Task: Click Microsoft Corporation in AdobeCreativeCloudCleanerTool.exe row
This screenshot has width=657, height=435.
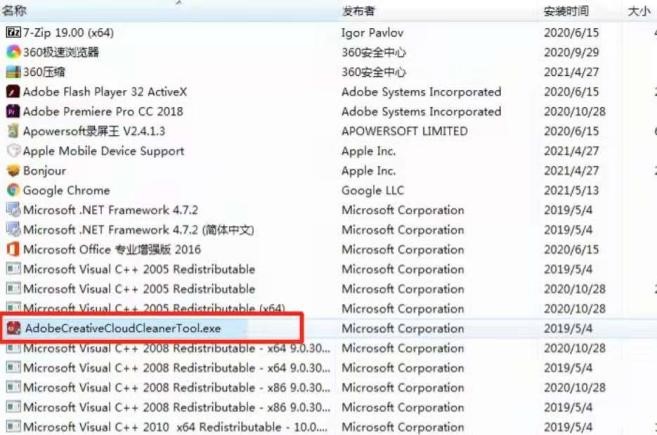Action: [403, 328]
